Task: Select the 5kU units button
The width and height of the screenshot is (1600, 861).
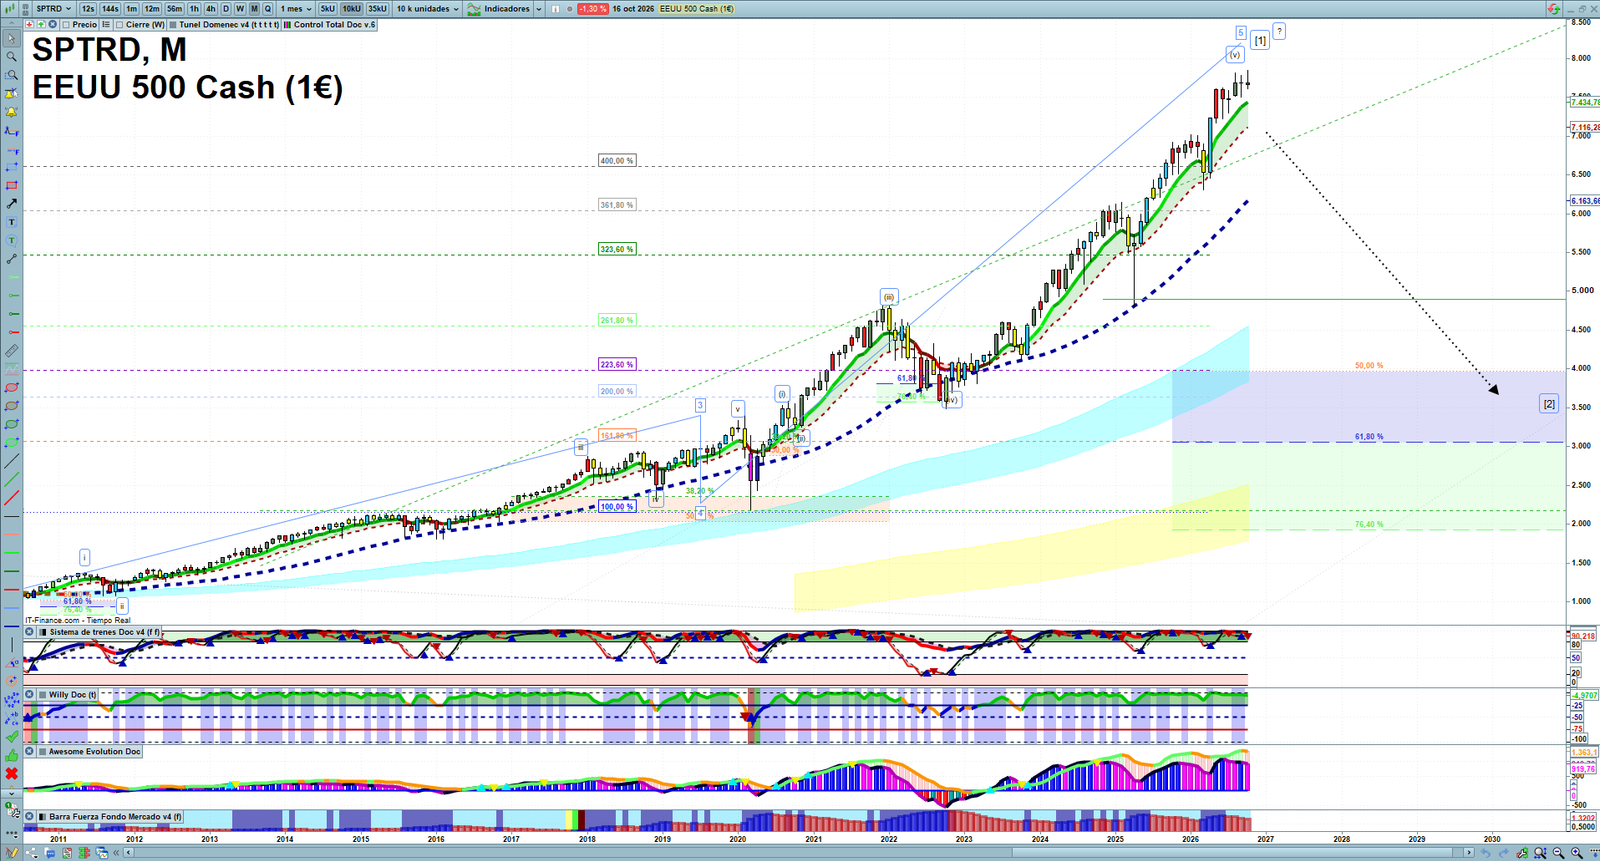Action: [328, 9]
